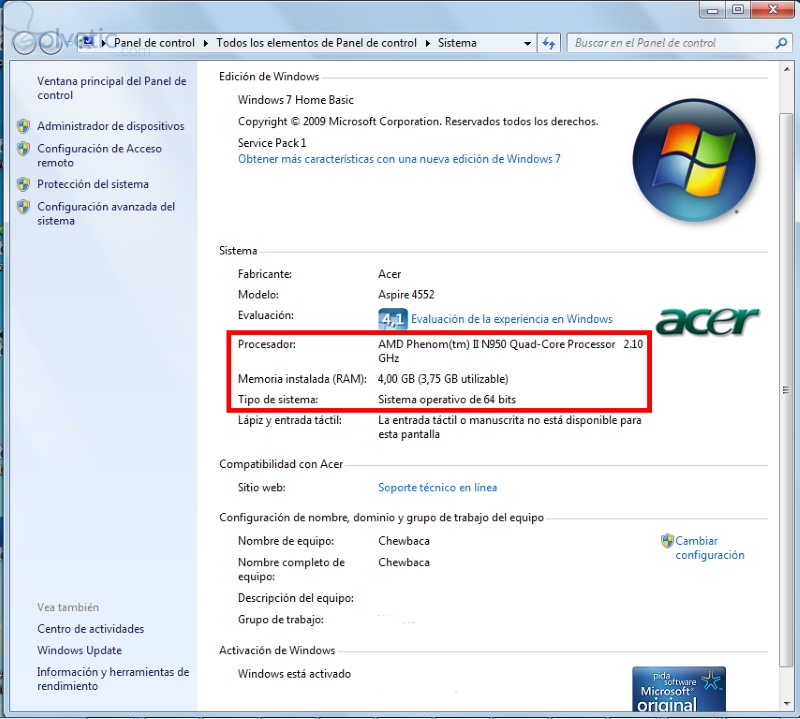
Task: Click the 4,1 experience score badge
Action: pyautogui.click(x=392, y=319)
